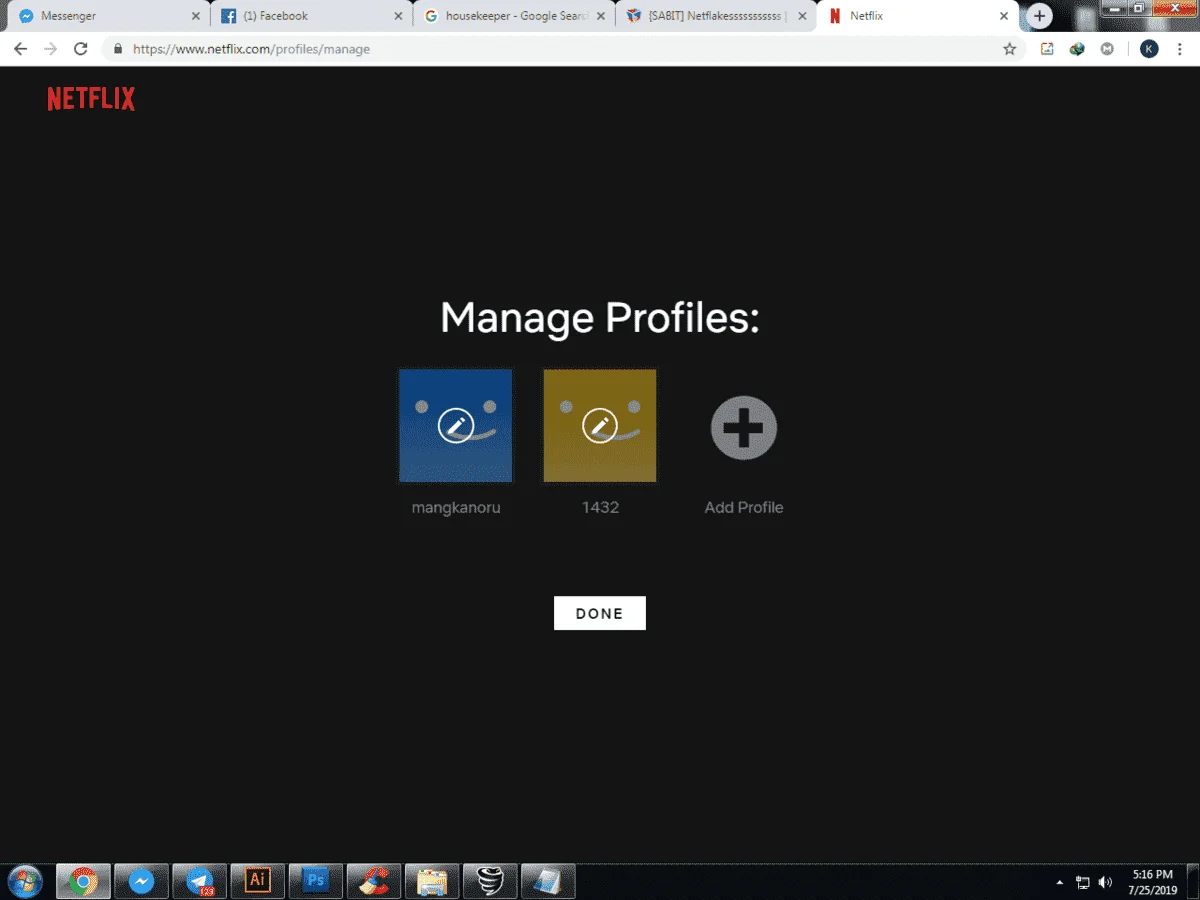This screenshot has width=1200, height=900.
Task: Close the Facebook tab
Action: click(x=398, y=16)
